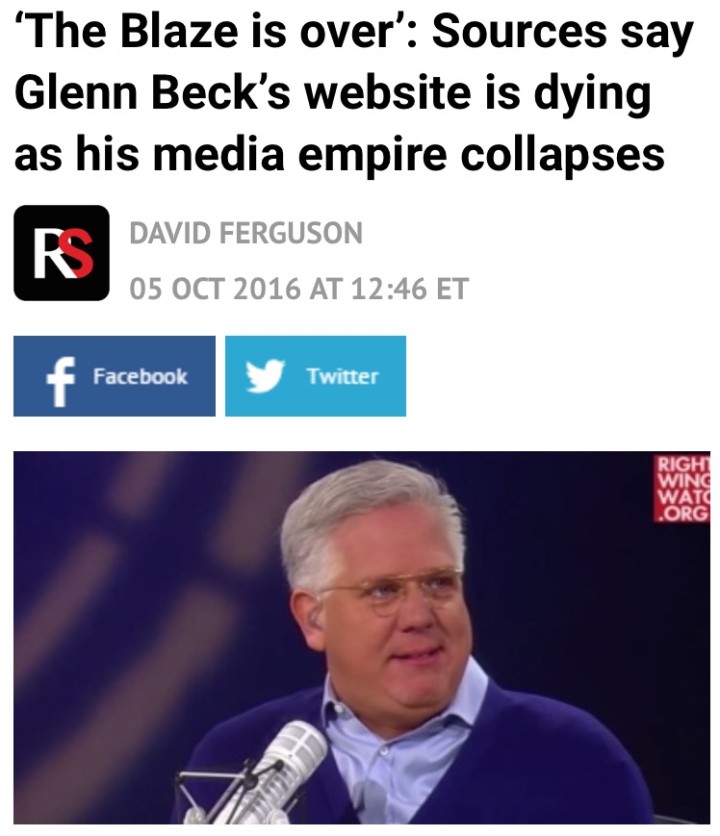Click the Twitter bird icon

click(265, 376)
